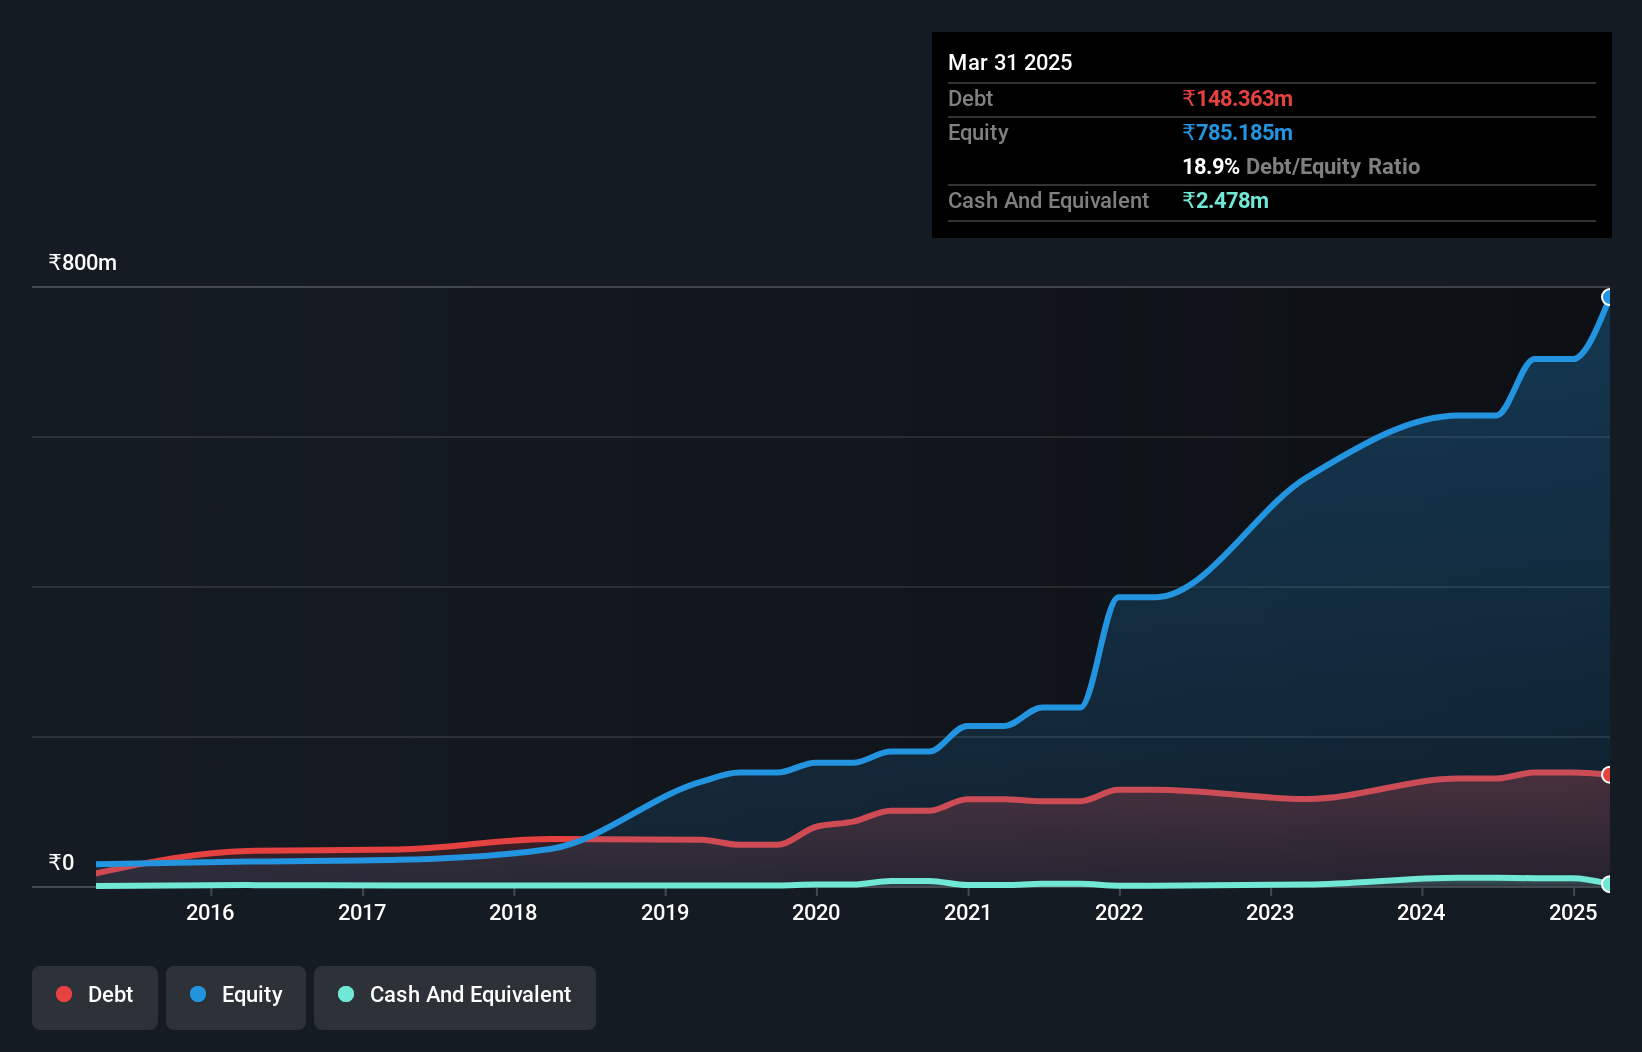
Task: Click the ₹2.478m cash value
Action: [1225, 200]
